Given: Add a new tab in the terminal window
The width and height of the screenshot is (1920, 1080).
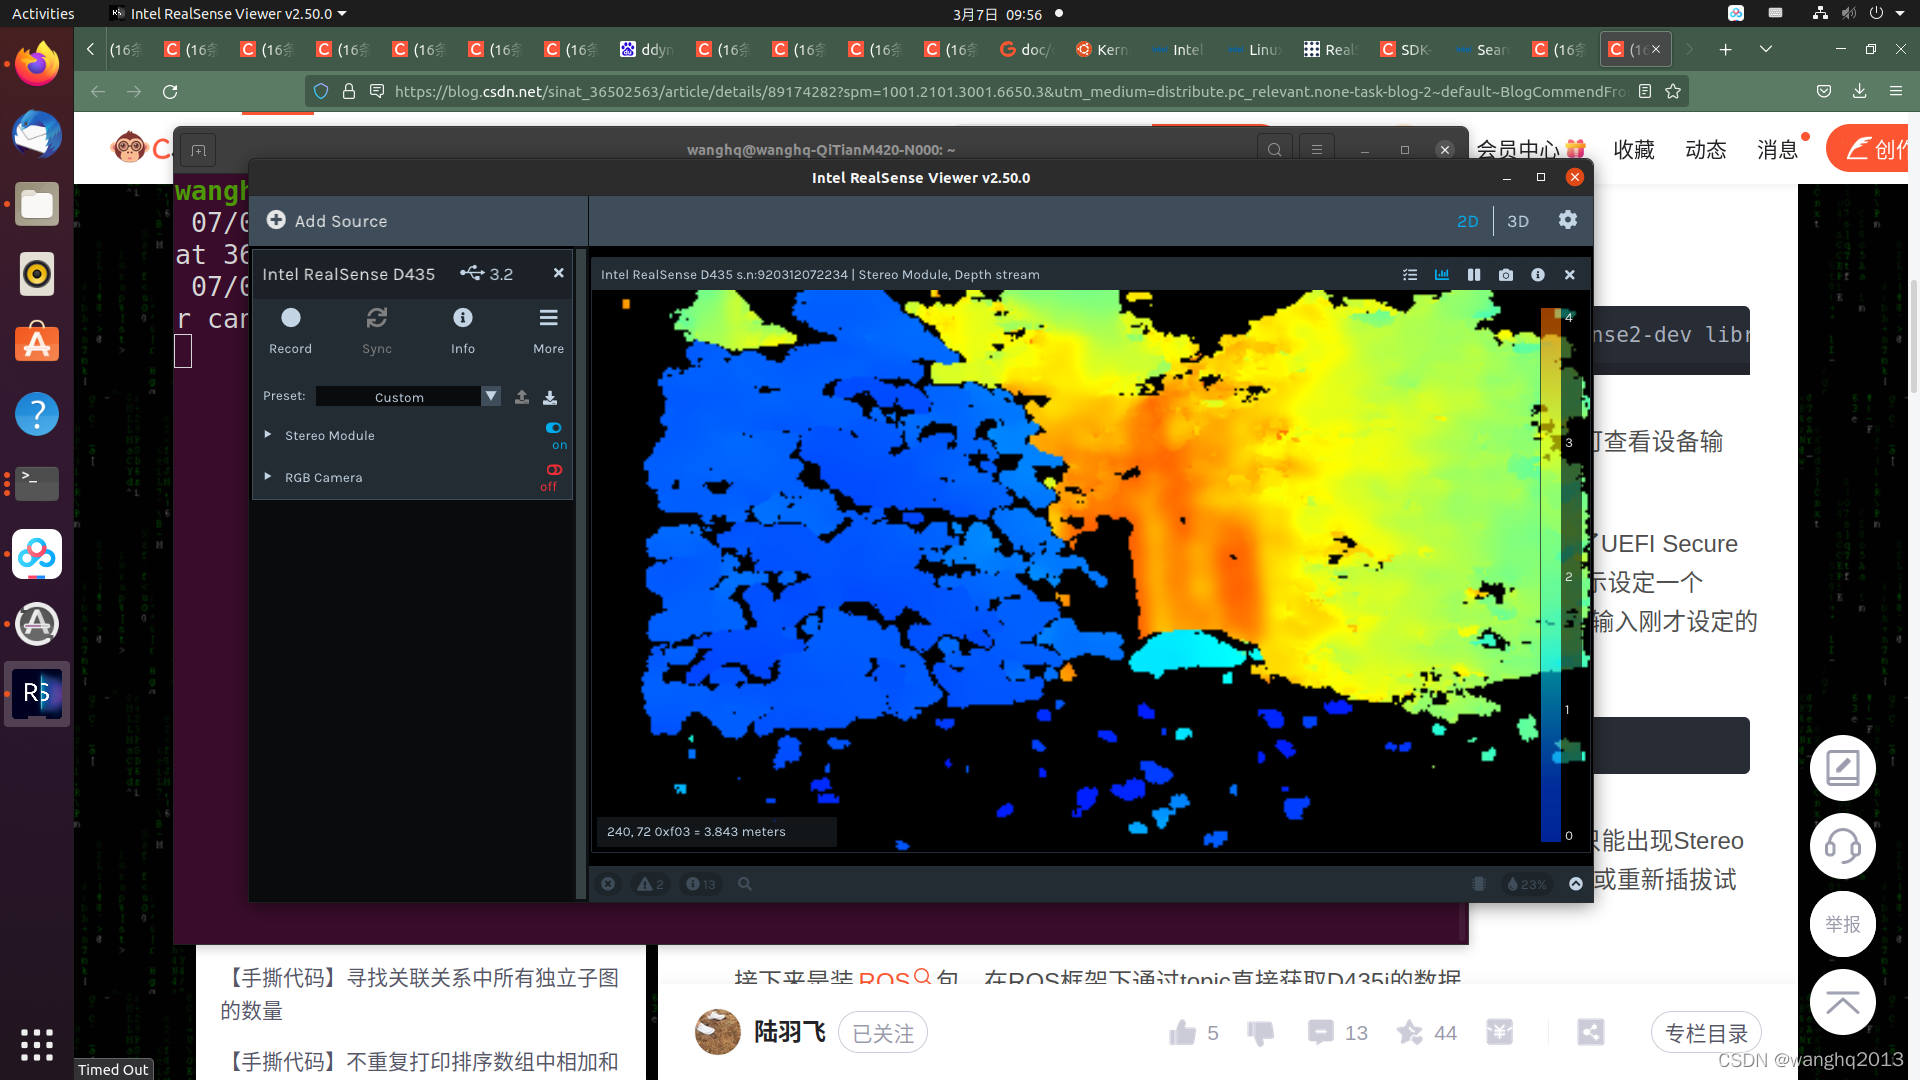Looking at the screenshot, I should [198, 151].
